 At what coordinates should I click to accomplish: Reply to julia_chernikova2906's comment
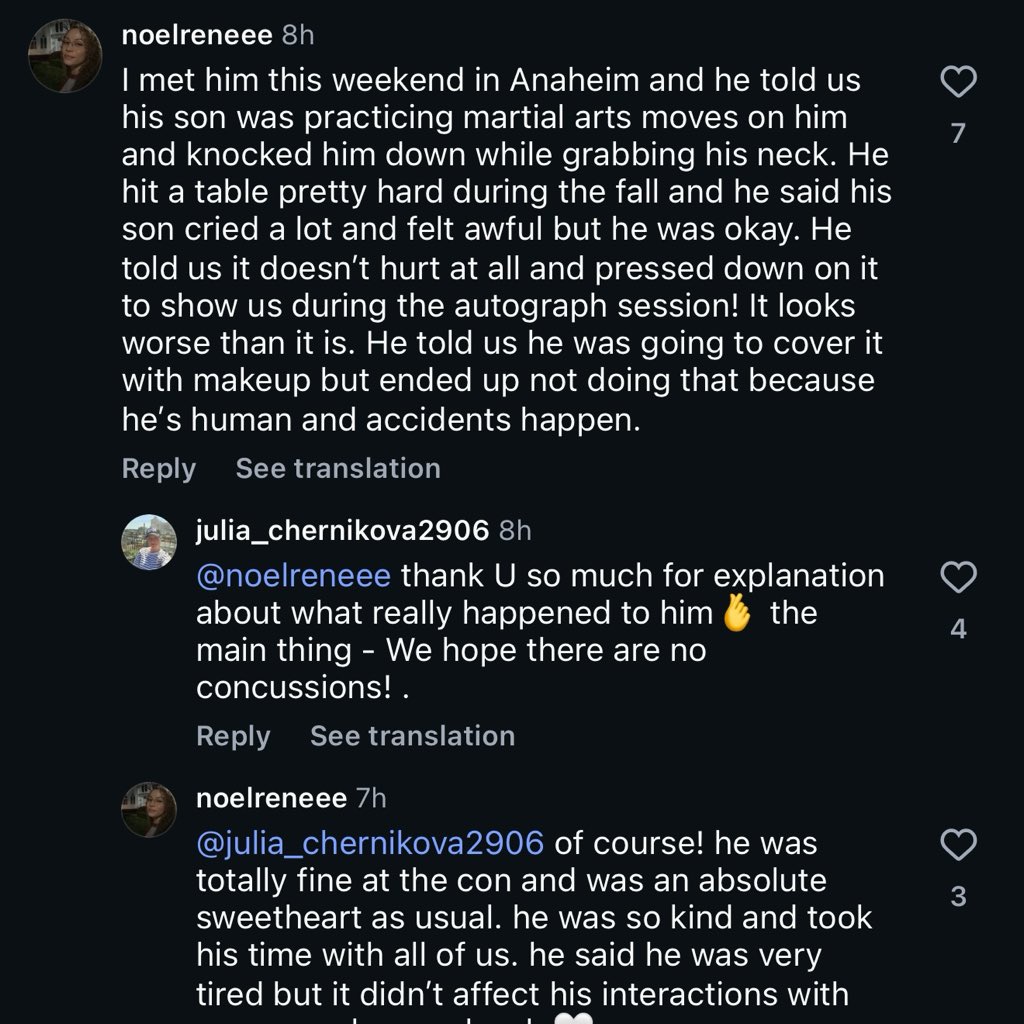coord(233,736)
